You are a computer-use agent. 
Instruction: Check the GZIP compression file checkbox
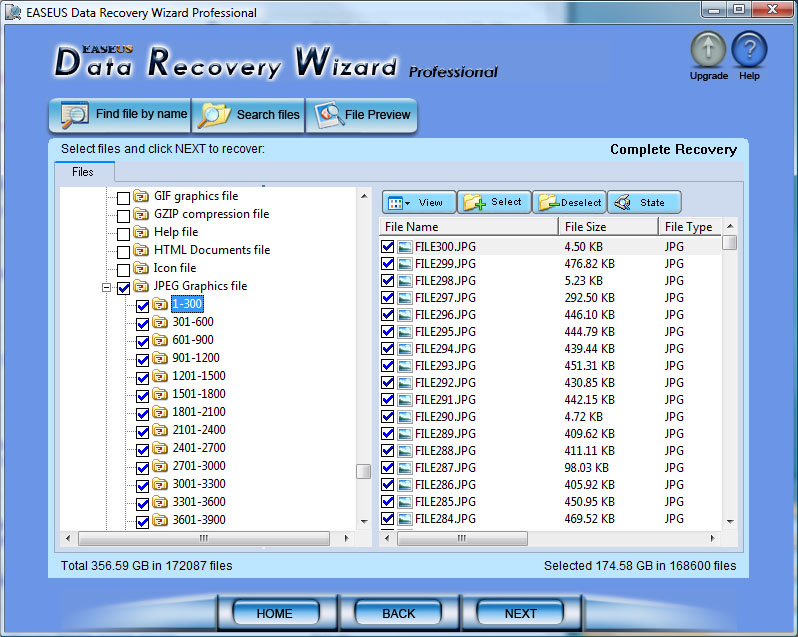[123, 216]
